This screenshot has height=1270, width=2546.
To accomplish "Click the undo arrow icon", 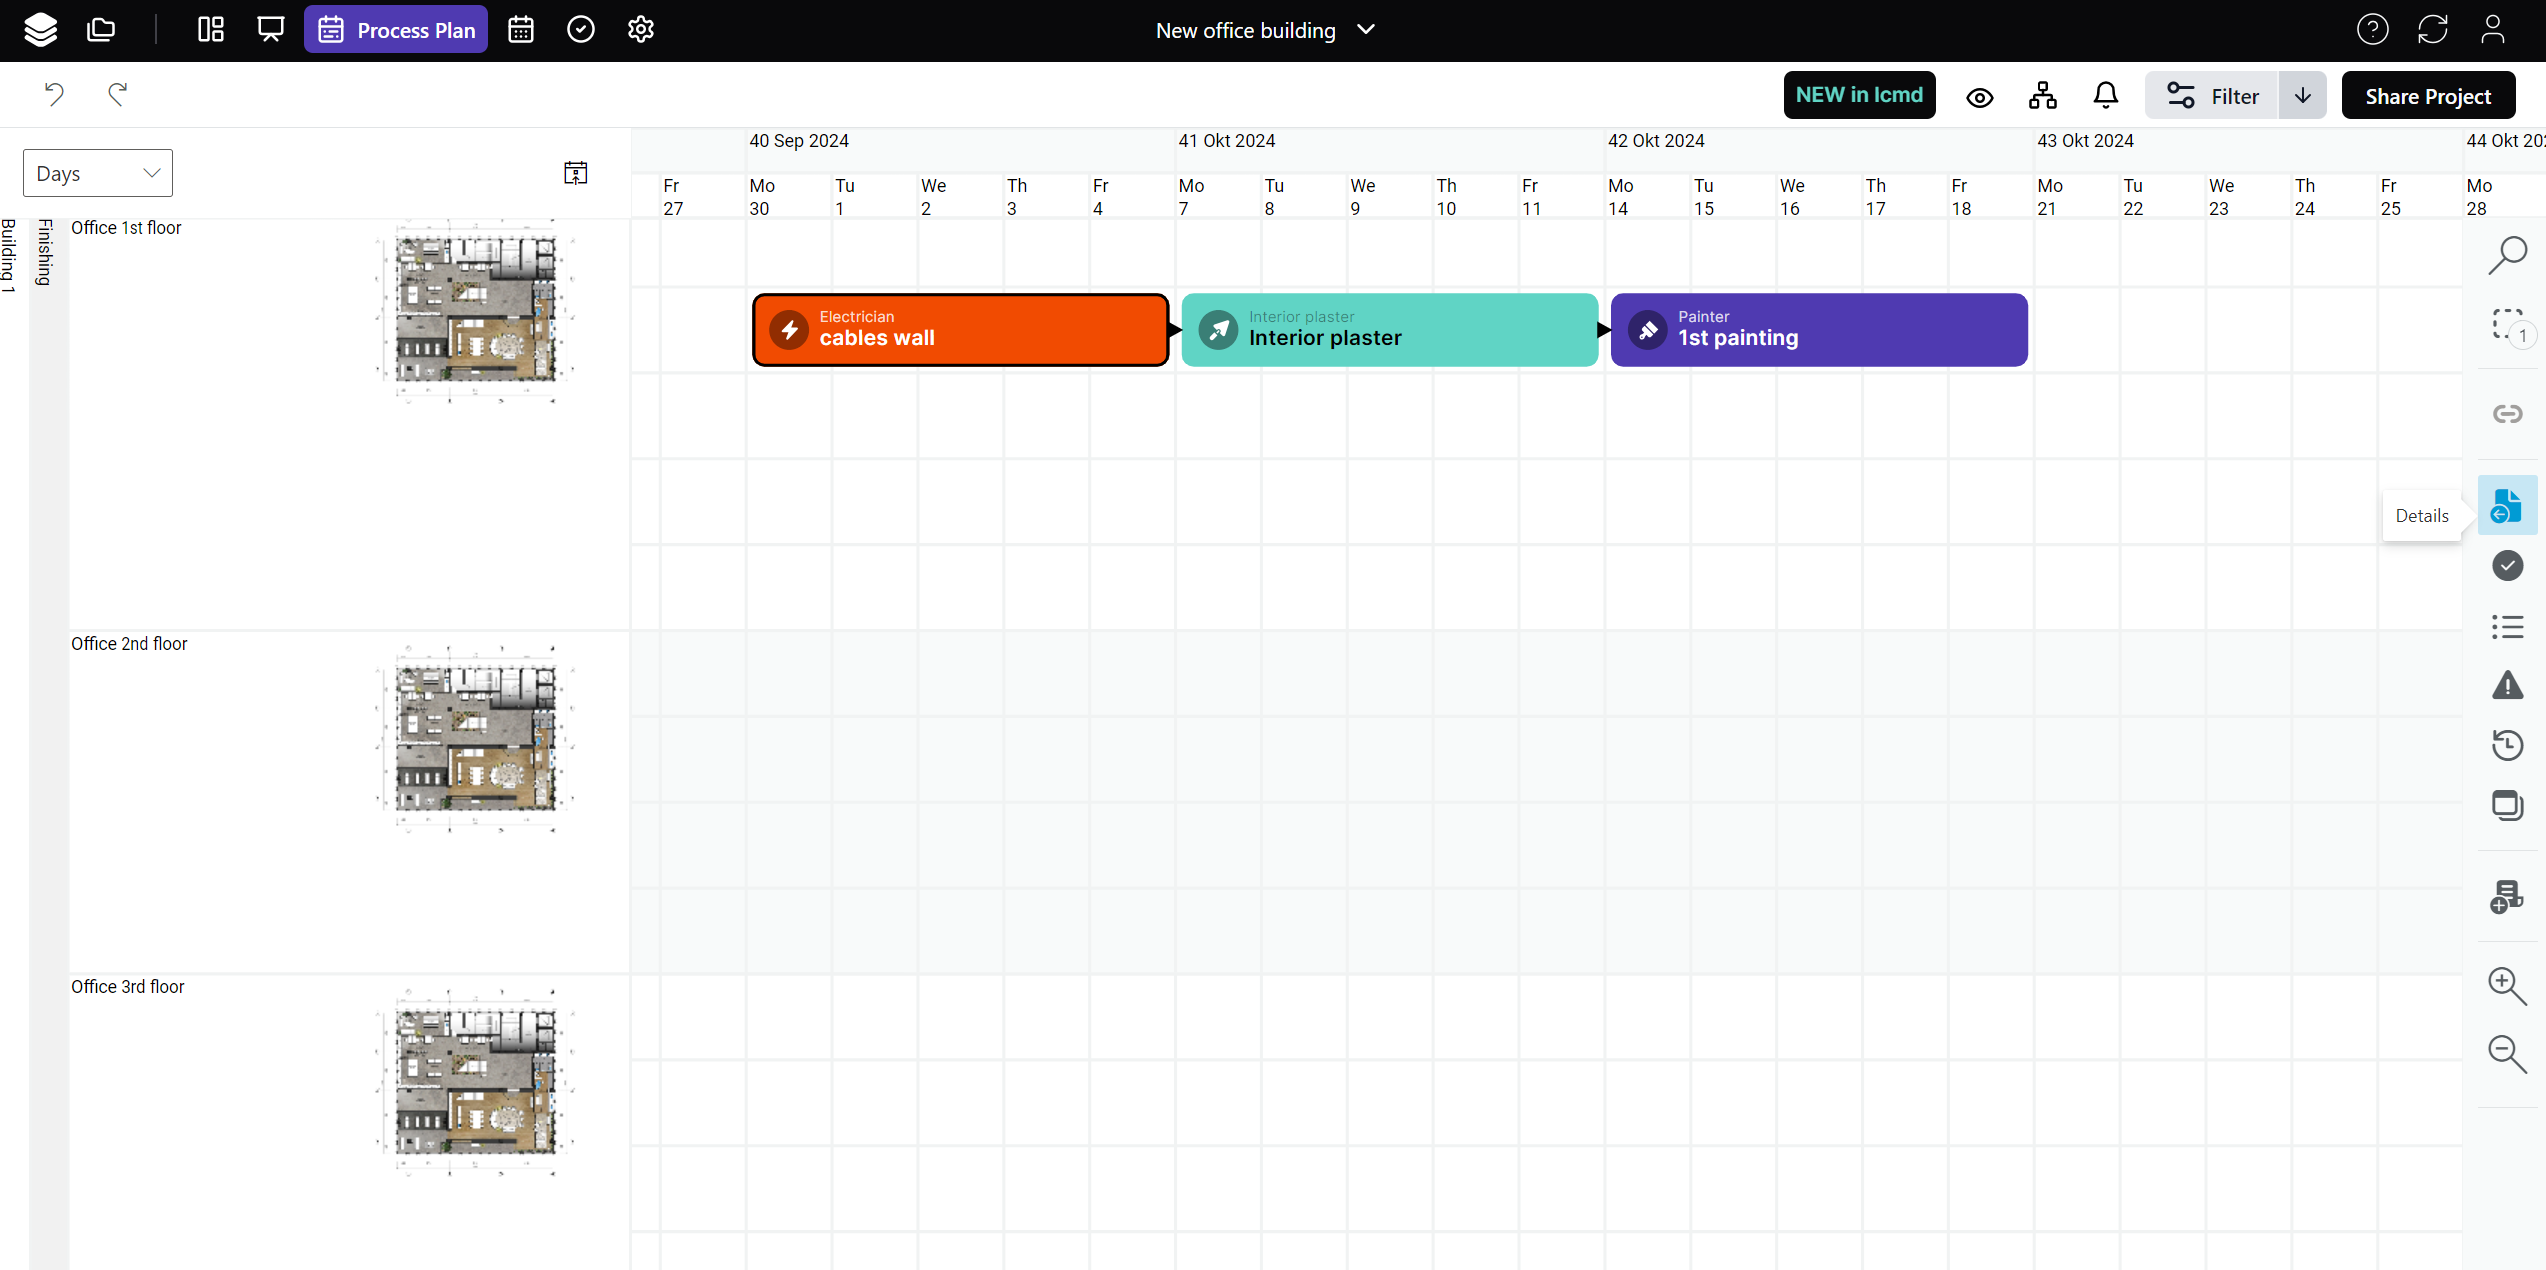I will click(54, 95).
